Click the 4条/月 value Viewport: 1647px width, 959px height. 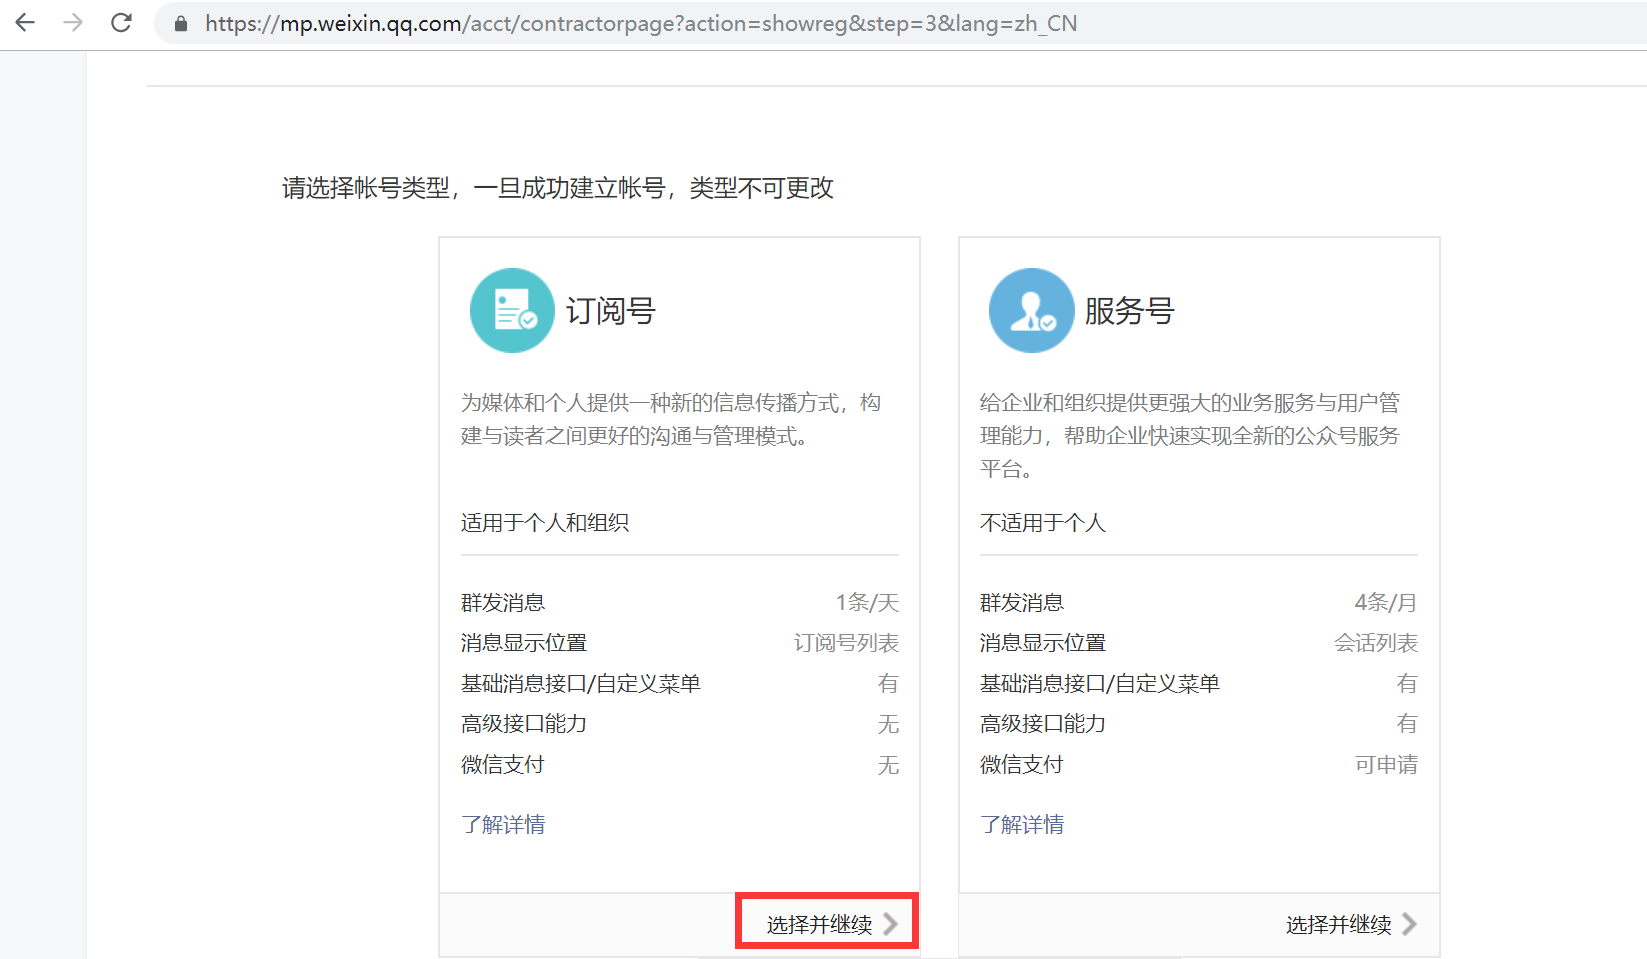click(x=1386, y=603)
